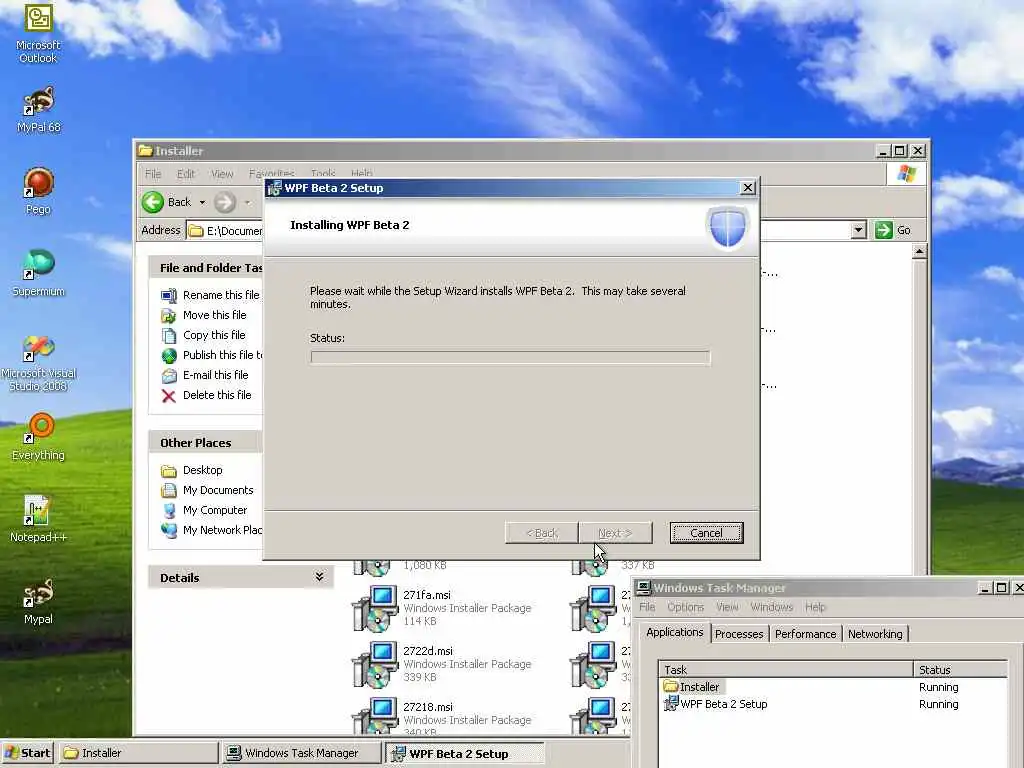Open Task Manager's Help menu

[x=815, y=607]
